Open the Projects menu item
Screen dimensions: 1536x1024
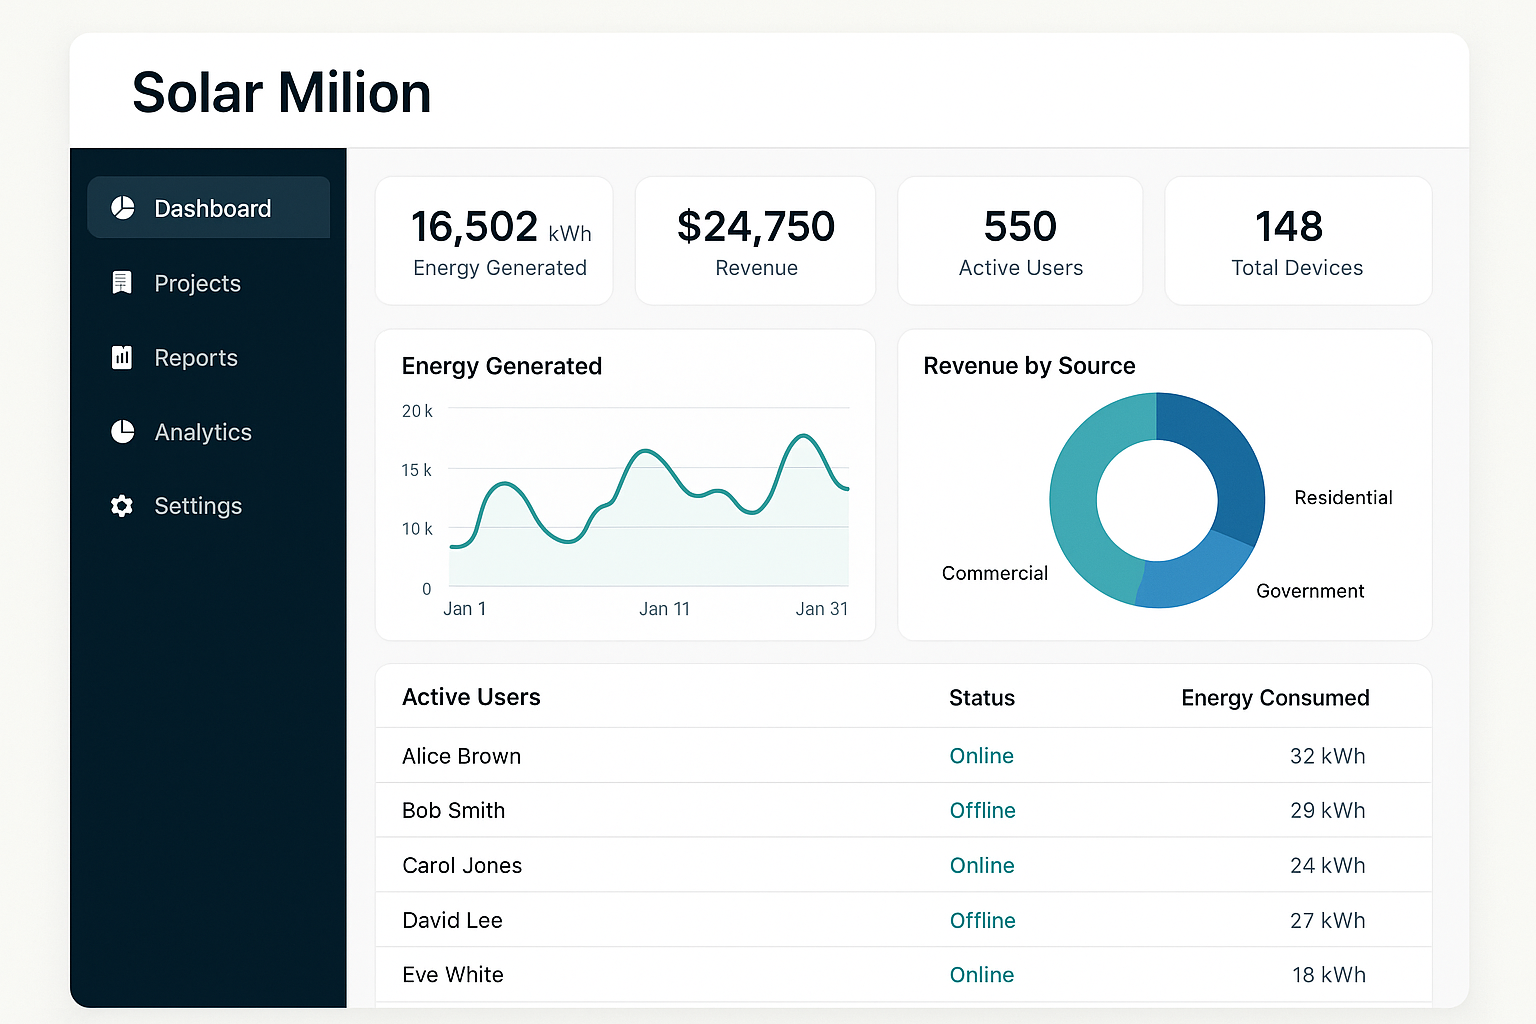(x=197, y=284)
